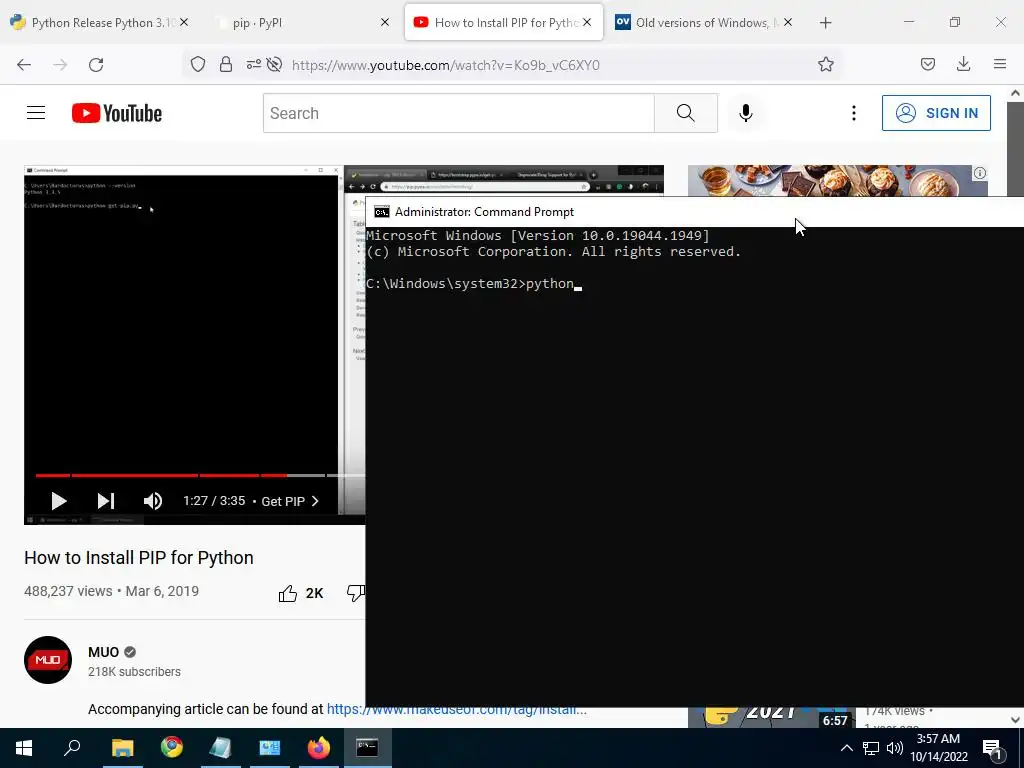Go back with the browser back arrow

pyautogui.click(x=24, y=65)
